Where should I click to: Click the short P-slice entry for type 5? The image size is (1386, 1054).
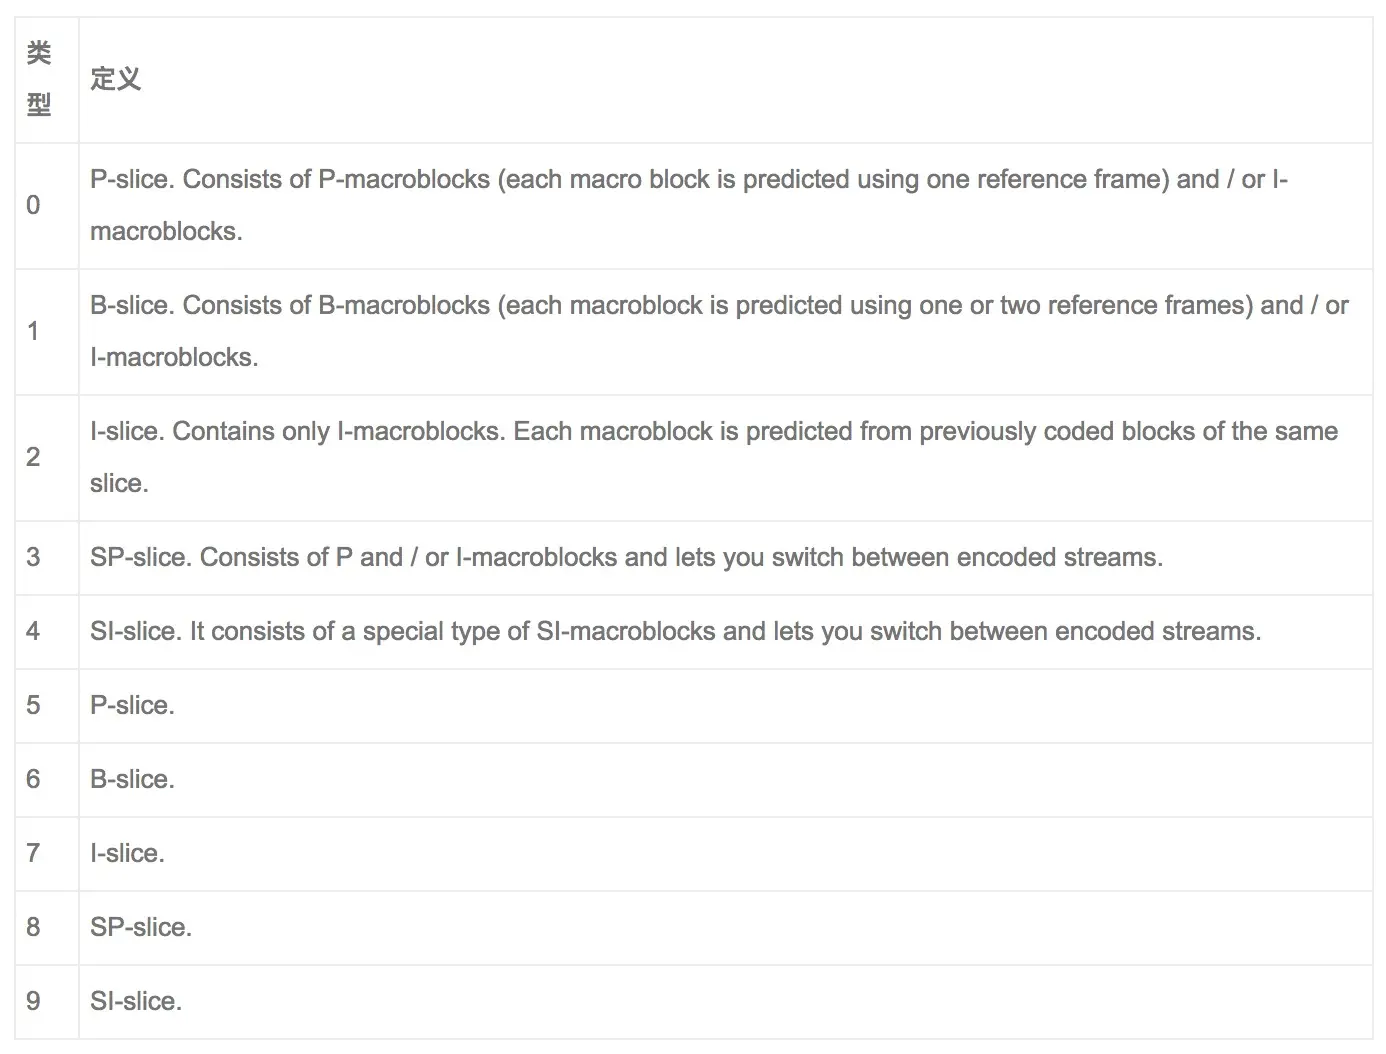(x=132, y=705)
